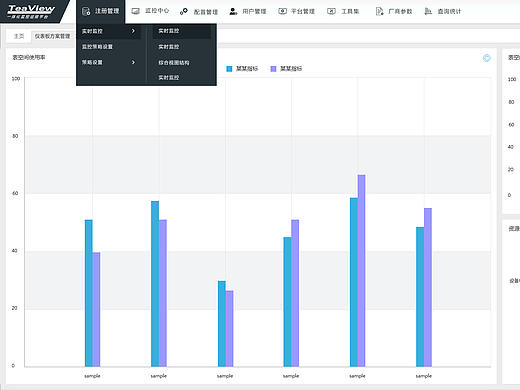The height and width of the screenshot is (390, 520).
Task: Click the 厂商参数 document icon
Action: coord(379,11)
